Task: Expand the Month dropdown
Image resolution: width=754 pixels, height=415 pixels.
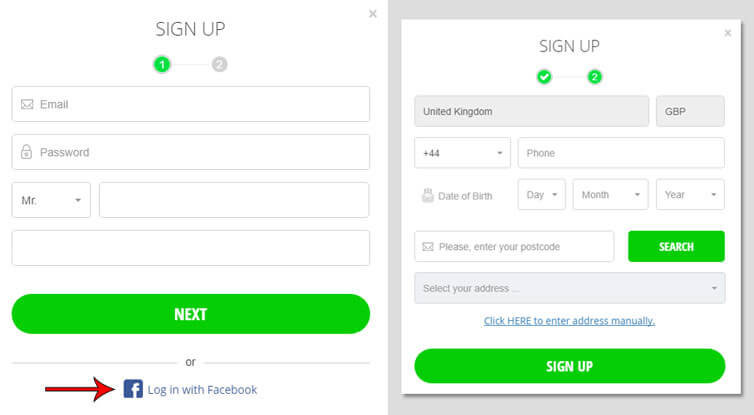Action: [610, 195]
